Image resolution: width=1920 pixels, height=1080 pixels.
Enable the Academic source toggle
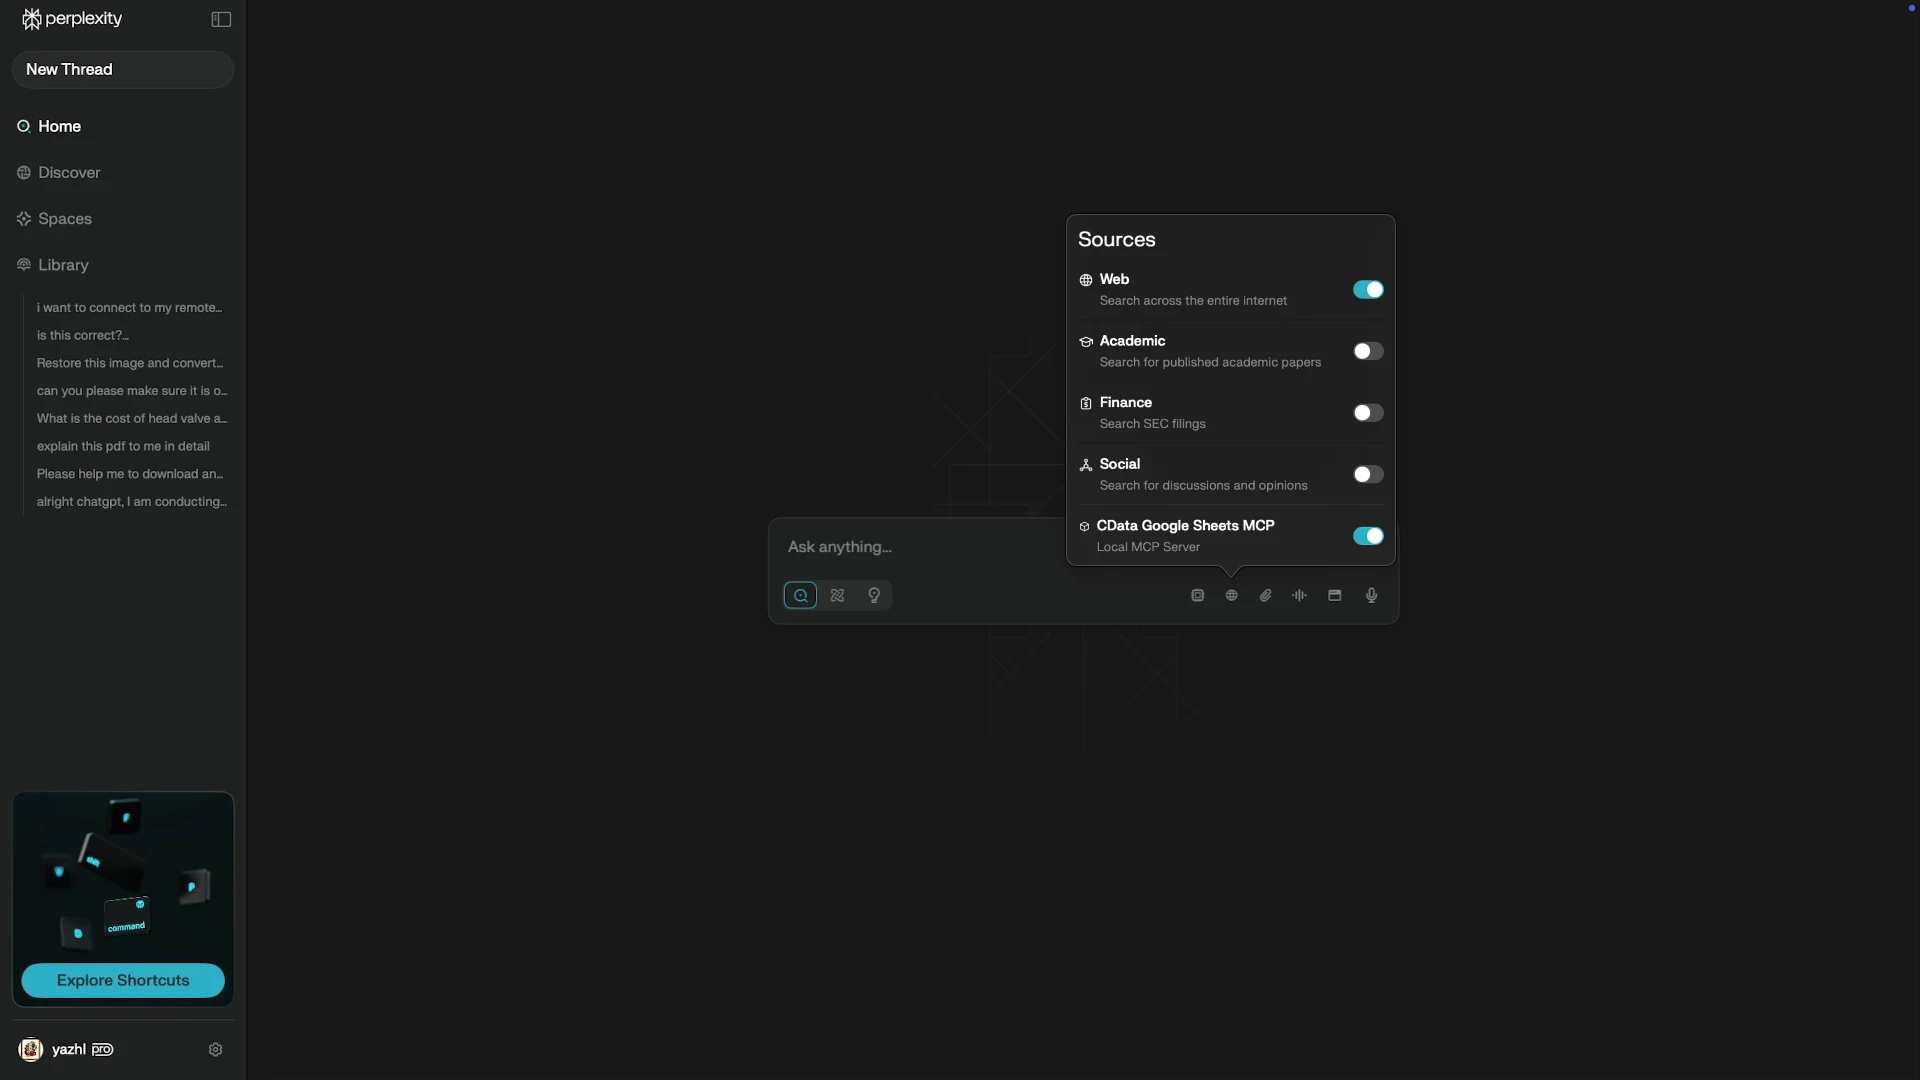(x=1367, y=351)
